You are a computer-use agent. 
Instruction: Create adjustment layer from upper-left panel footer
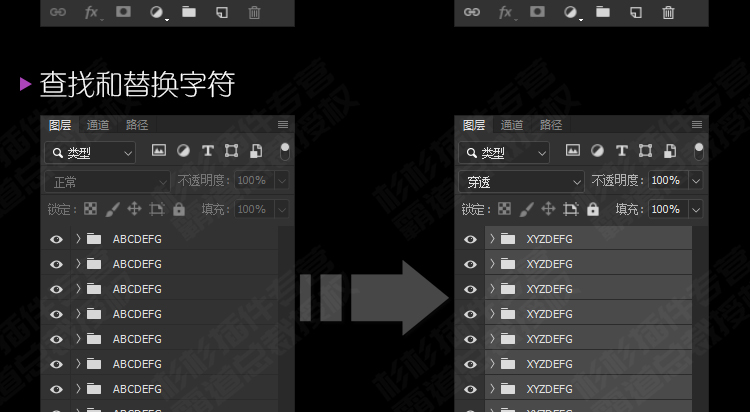coord(157,12)
